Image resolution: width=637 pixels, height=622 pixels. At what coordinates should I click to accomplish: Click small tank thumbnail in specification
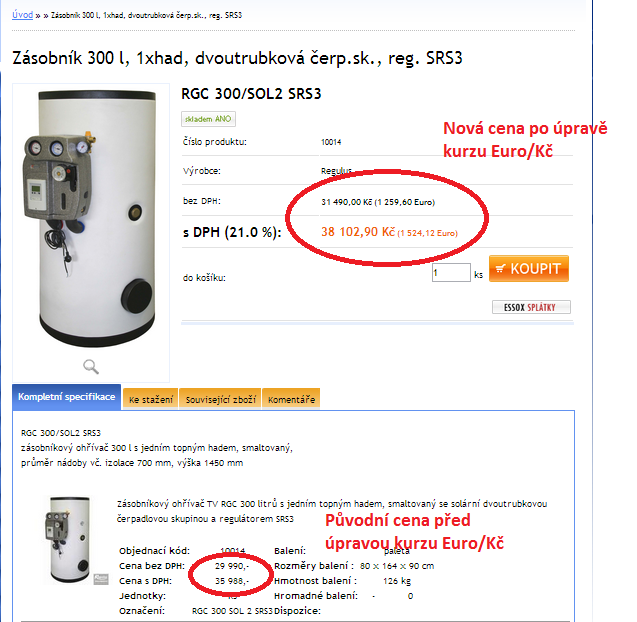[x=68, y=540]
